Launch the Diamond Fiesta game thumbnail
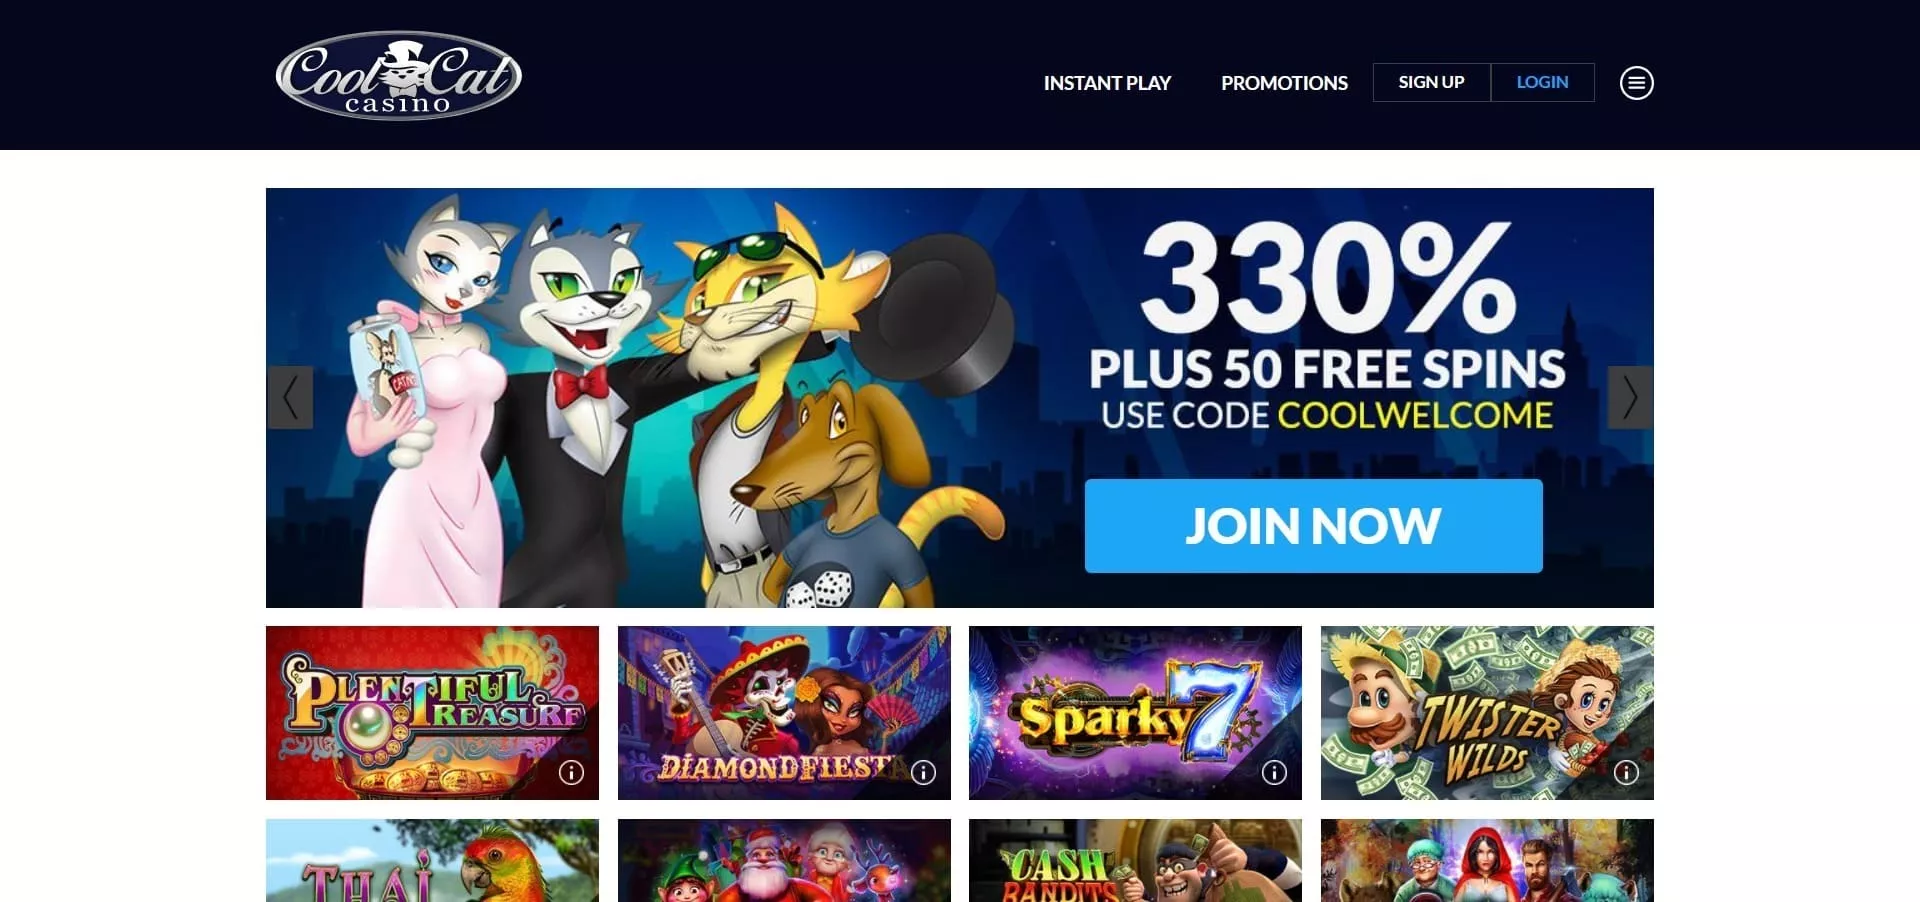The width and height of the screenshot is (1920, 902). tap(784, 713)
